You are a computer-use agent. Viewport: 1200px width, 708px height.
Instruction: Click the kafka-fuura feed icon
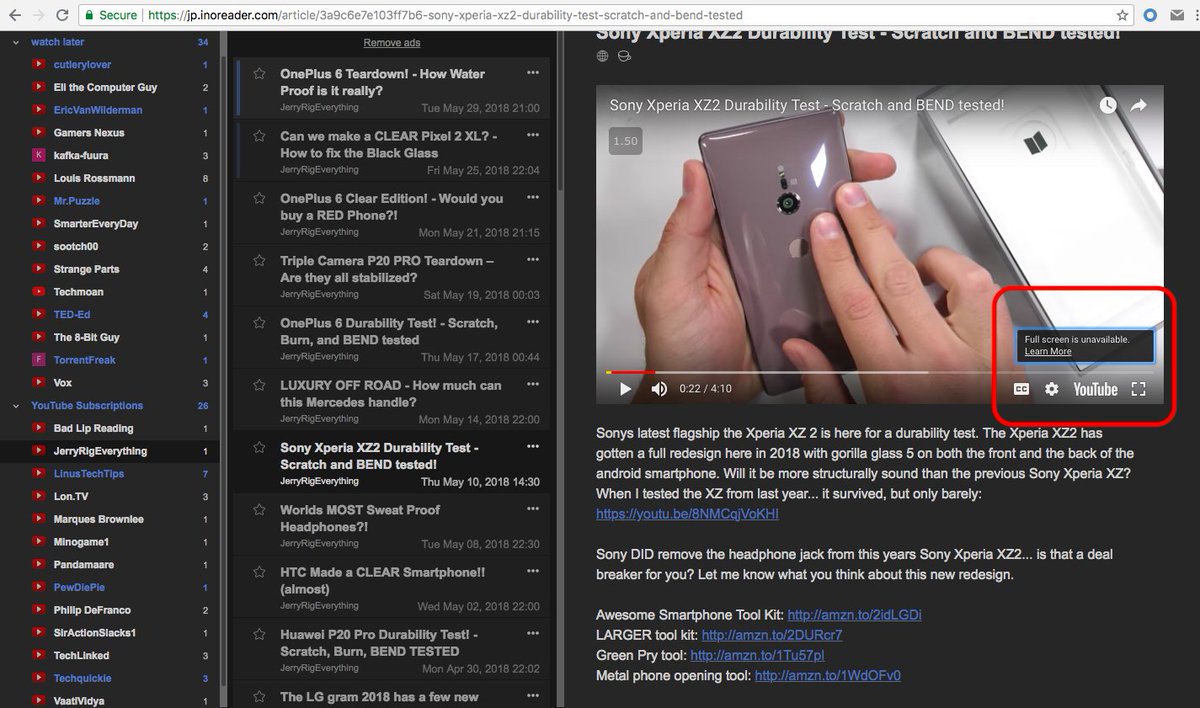(x=38, y=155)
